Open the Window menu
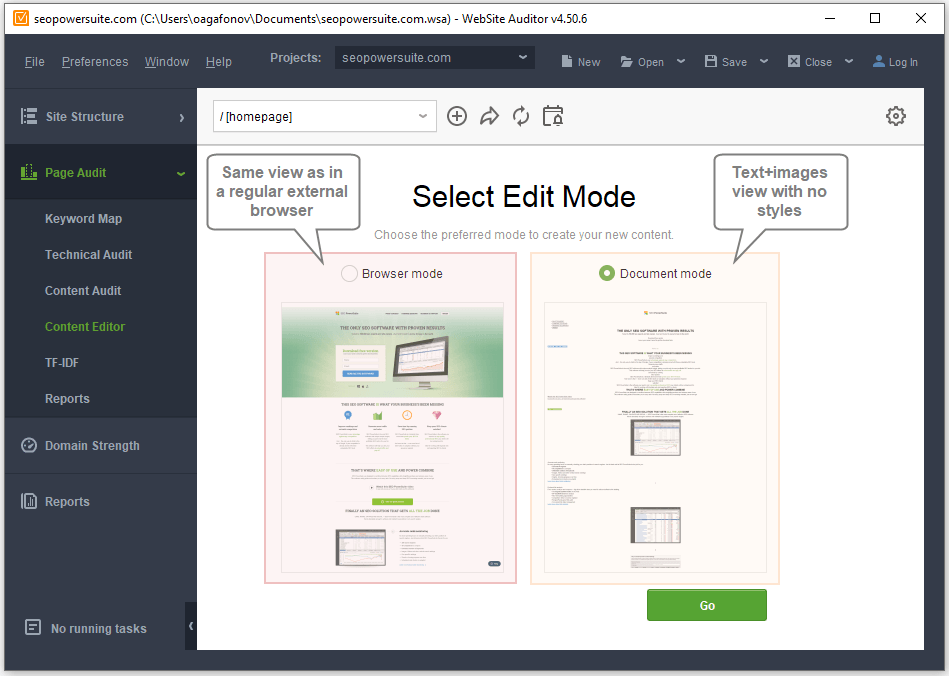 (166, 62)
